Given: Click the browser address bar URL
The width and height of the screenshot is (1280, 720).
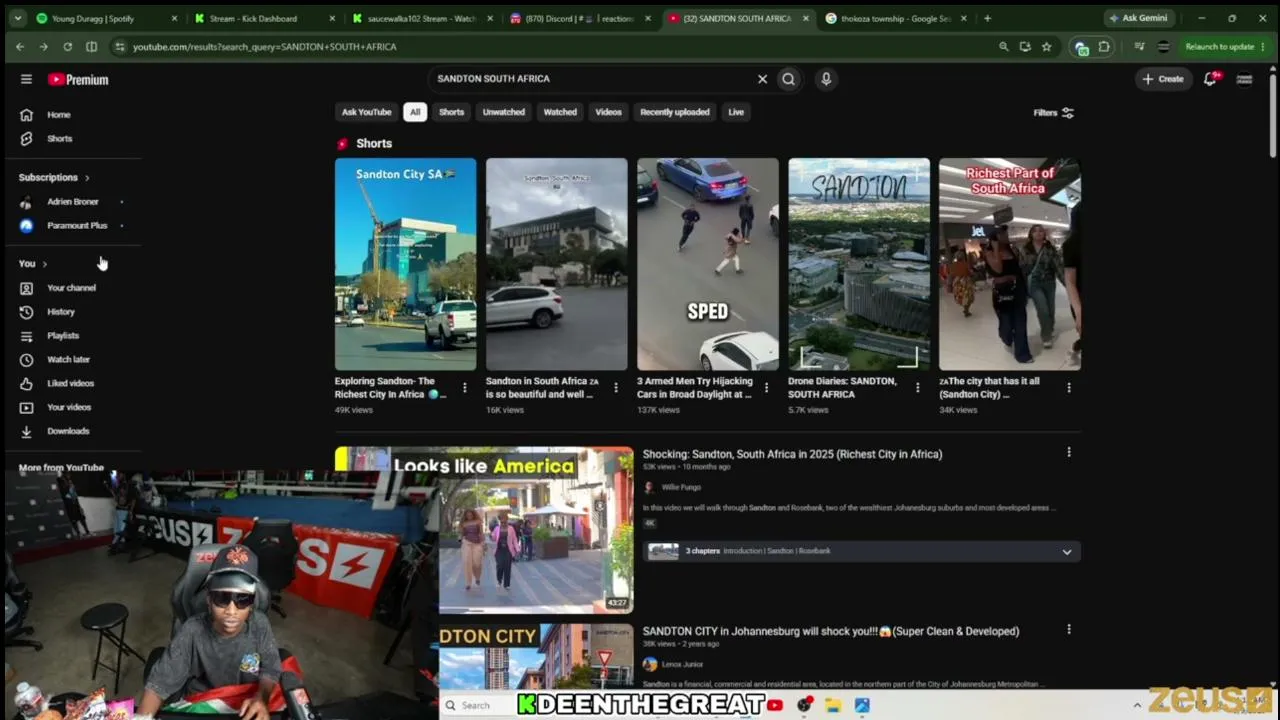Looking at the screenshot, I should pos(265,47).
